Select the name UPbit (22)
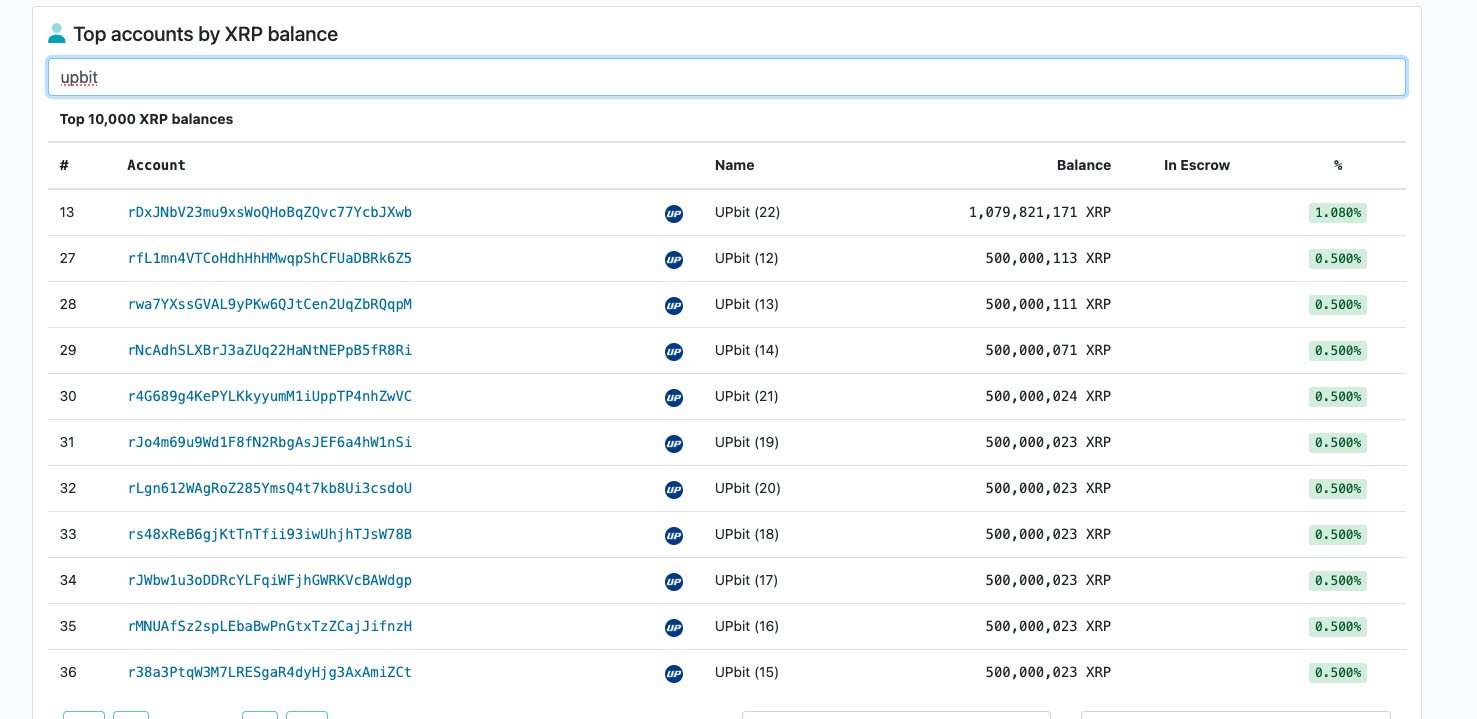This screenshot has height=719, width=1477. coord(747,212)
